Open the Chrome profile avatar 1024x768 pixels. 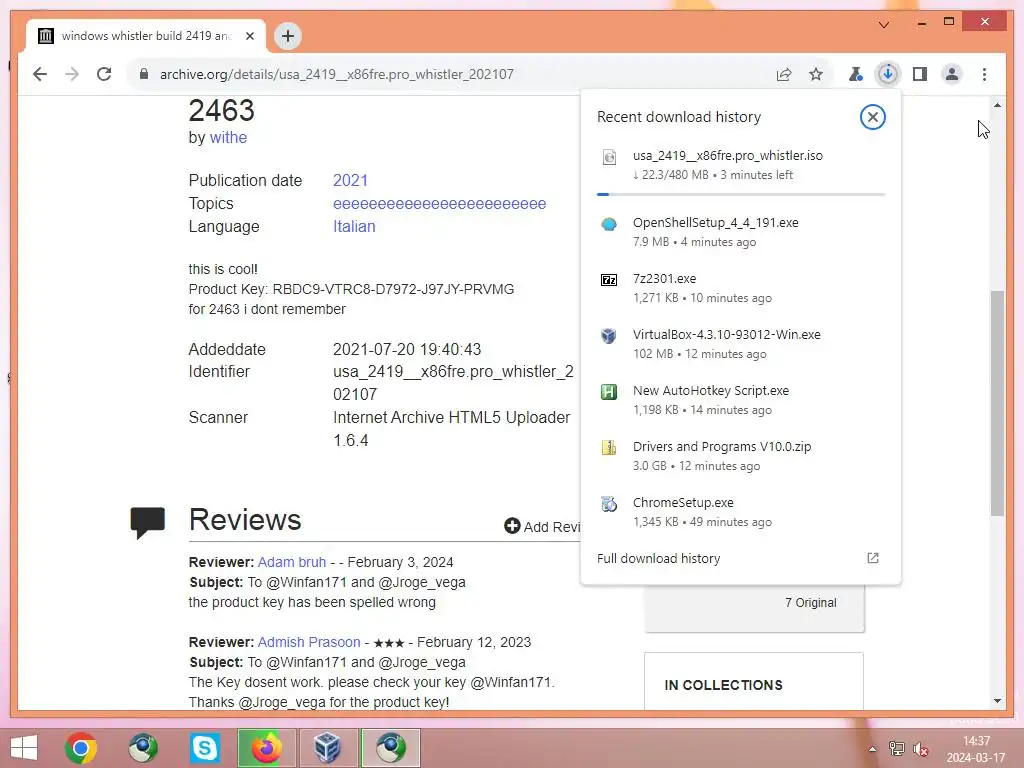pos(952,74)
